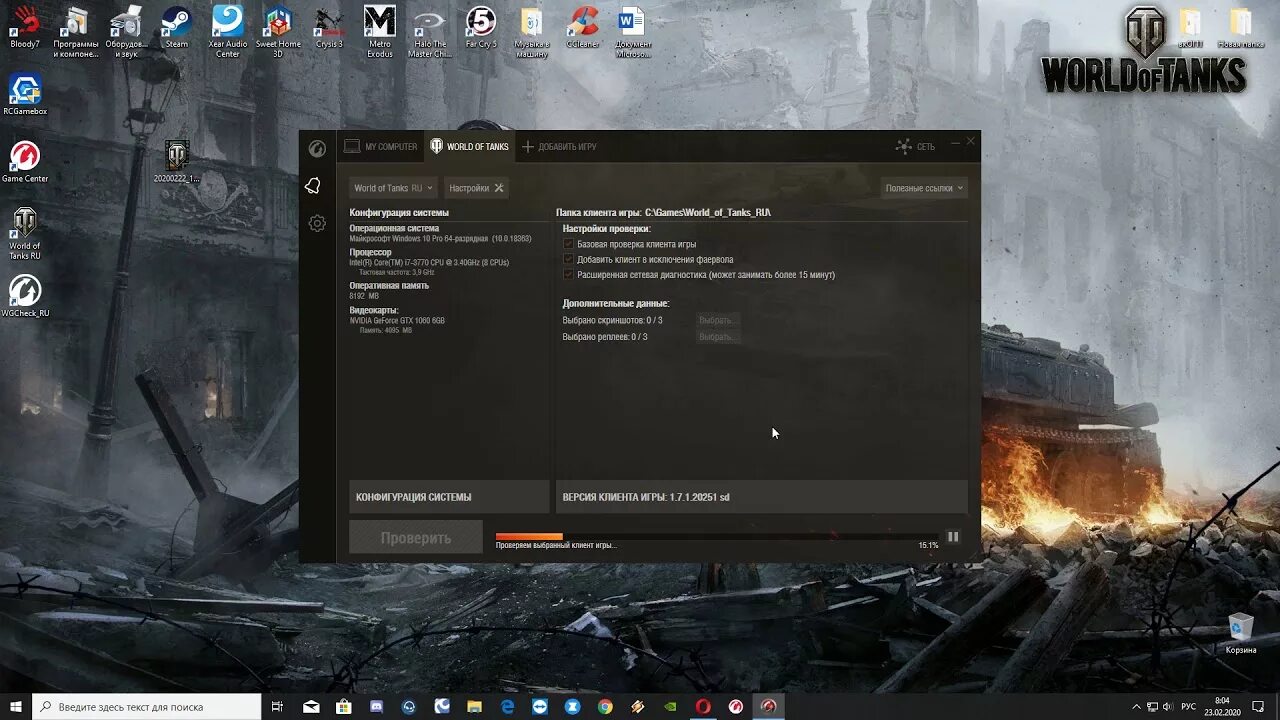This screenshot has width=1280, height=720.
Task: Click the volume speaker tray icon
Action: tap(1168, 706)
